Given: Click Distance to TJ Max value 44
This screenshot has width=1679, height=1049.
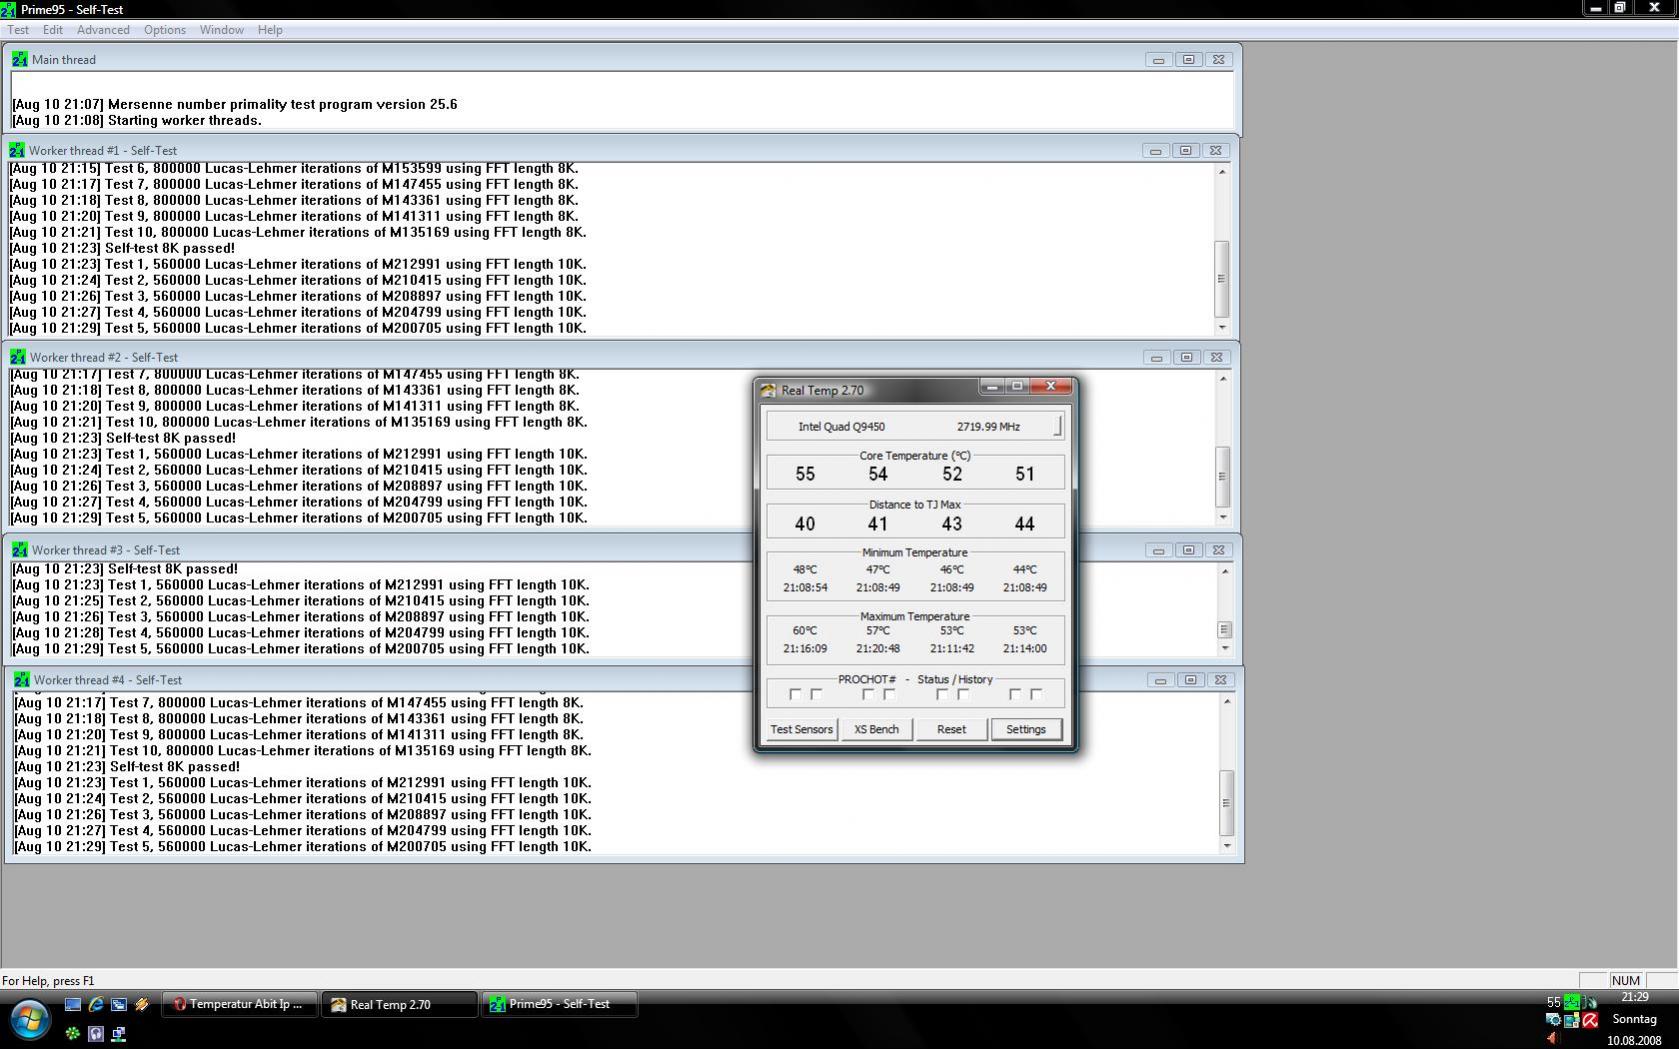Looking at the screenshot, I should (x=1025, y=523).
